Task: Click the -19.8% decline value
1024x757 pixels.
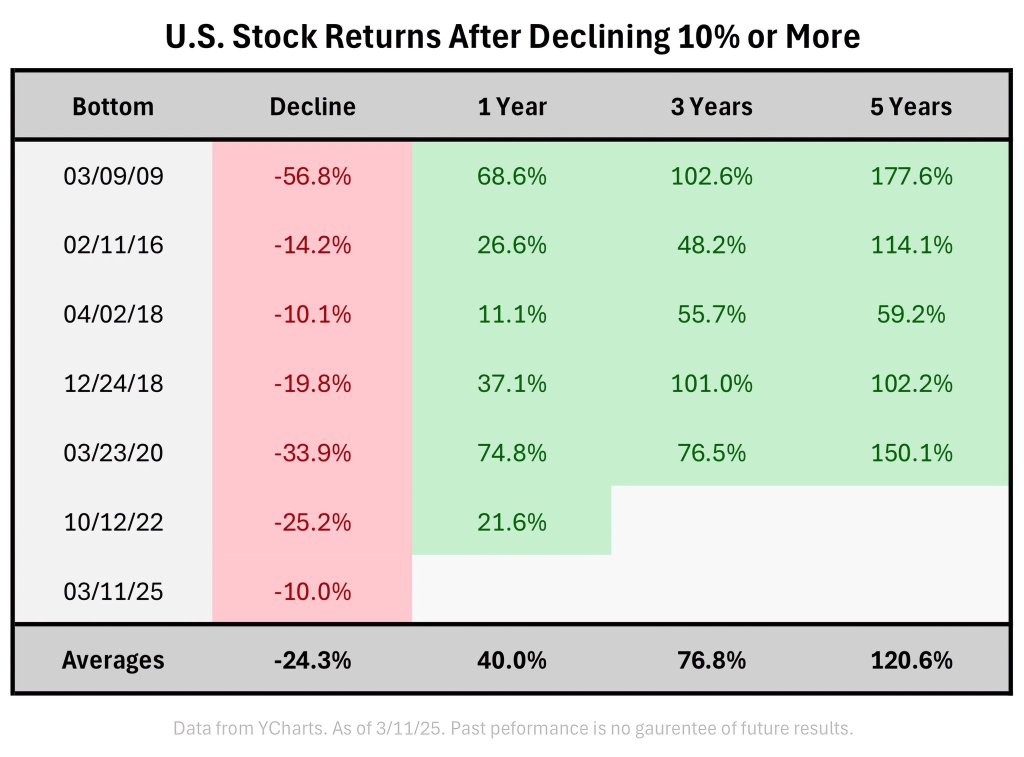Action: [312, 383]
